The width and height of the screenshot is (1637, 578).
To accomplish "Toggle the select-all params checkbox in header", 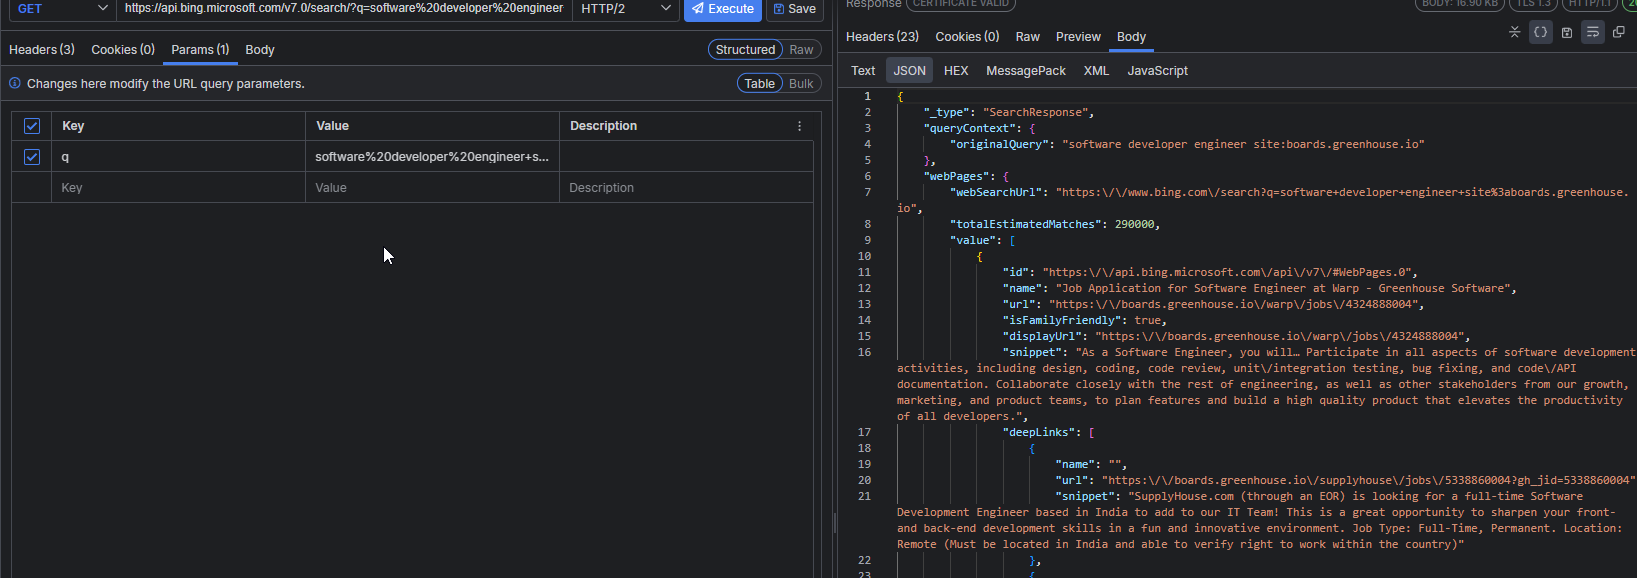I will [x=32, y=126].
